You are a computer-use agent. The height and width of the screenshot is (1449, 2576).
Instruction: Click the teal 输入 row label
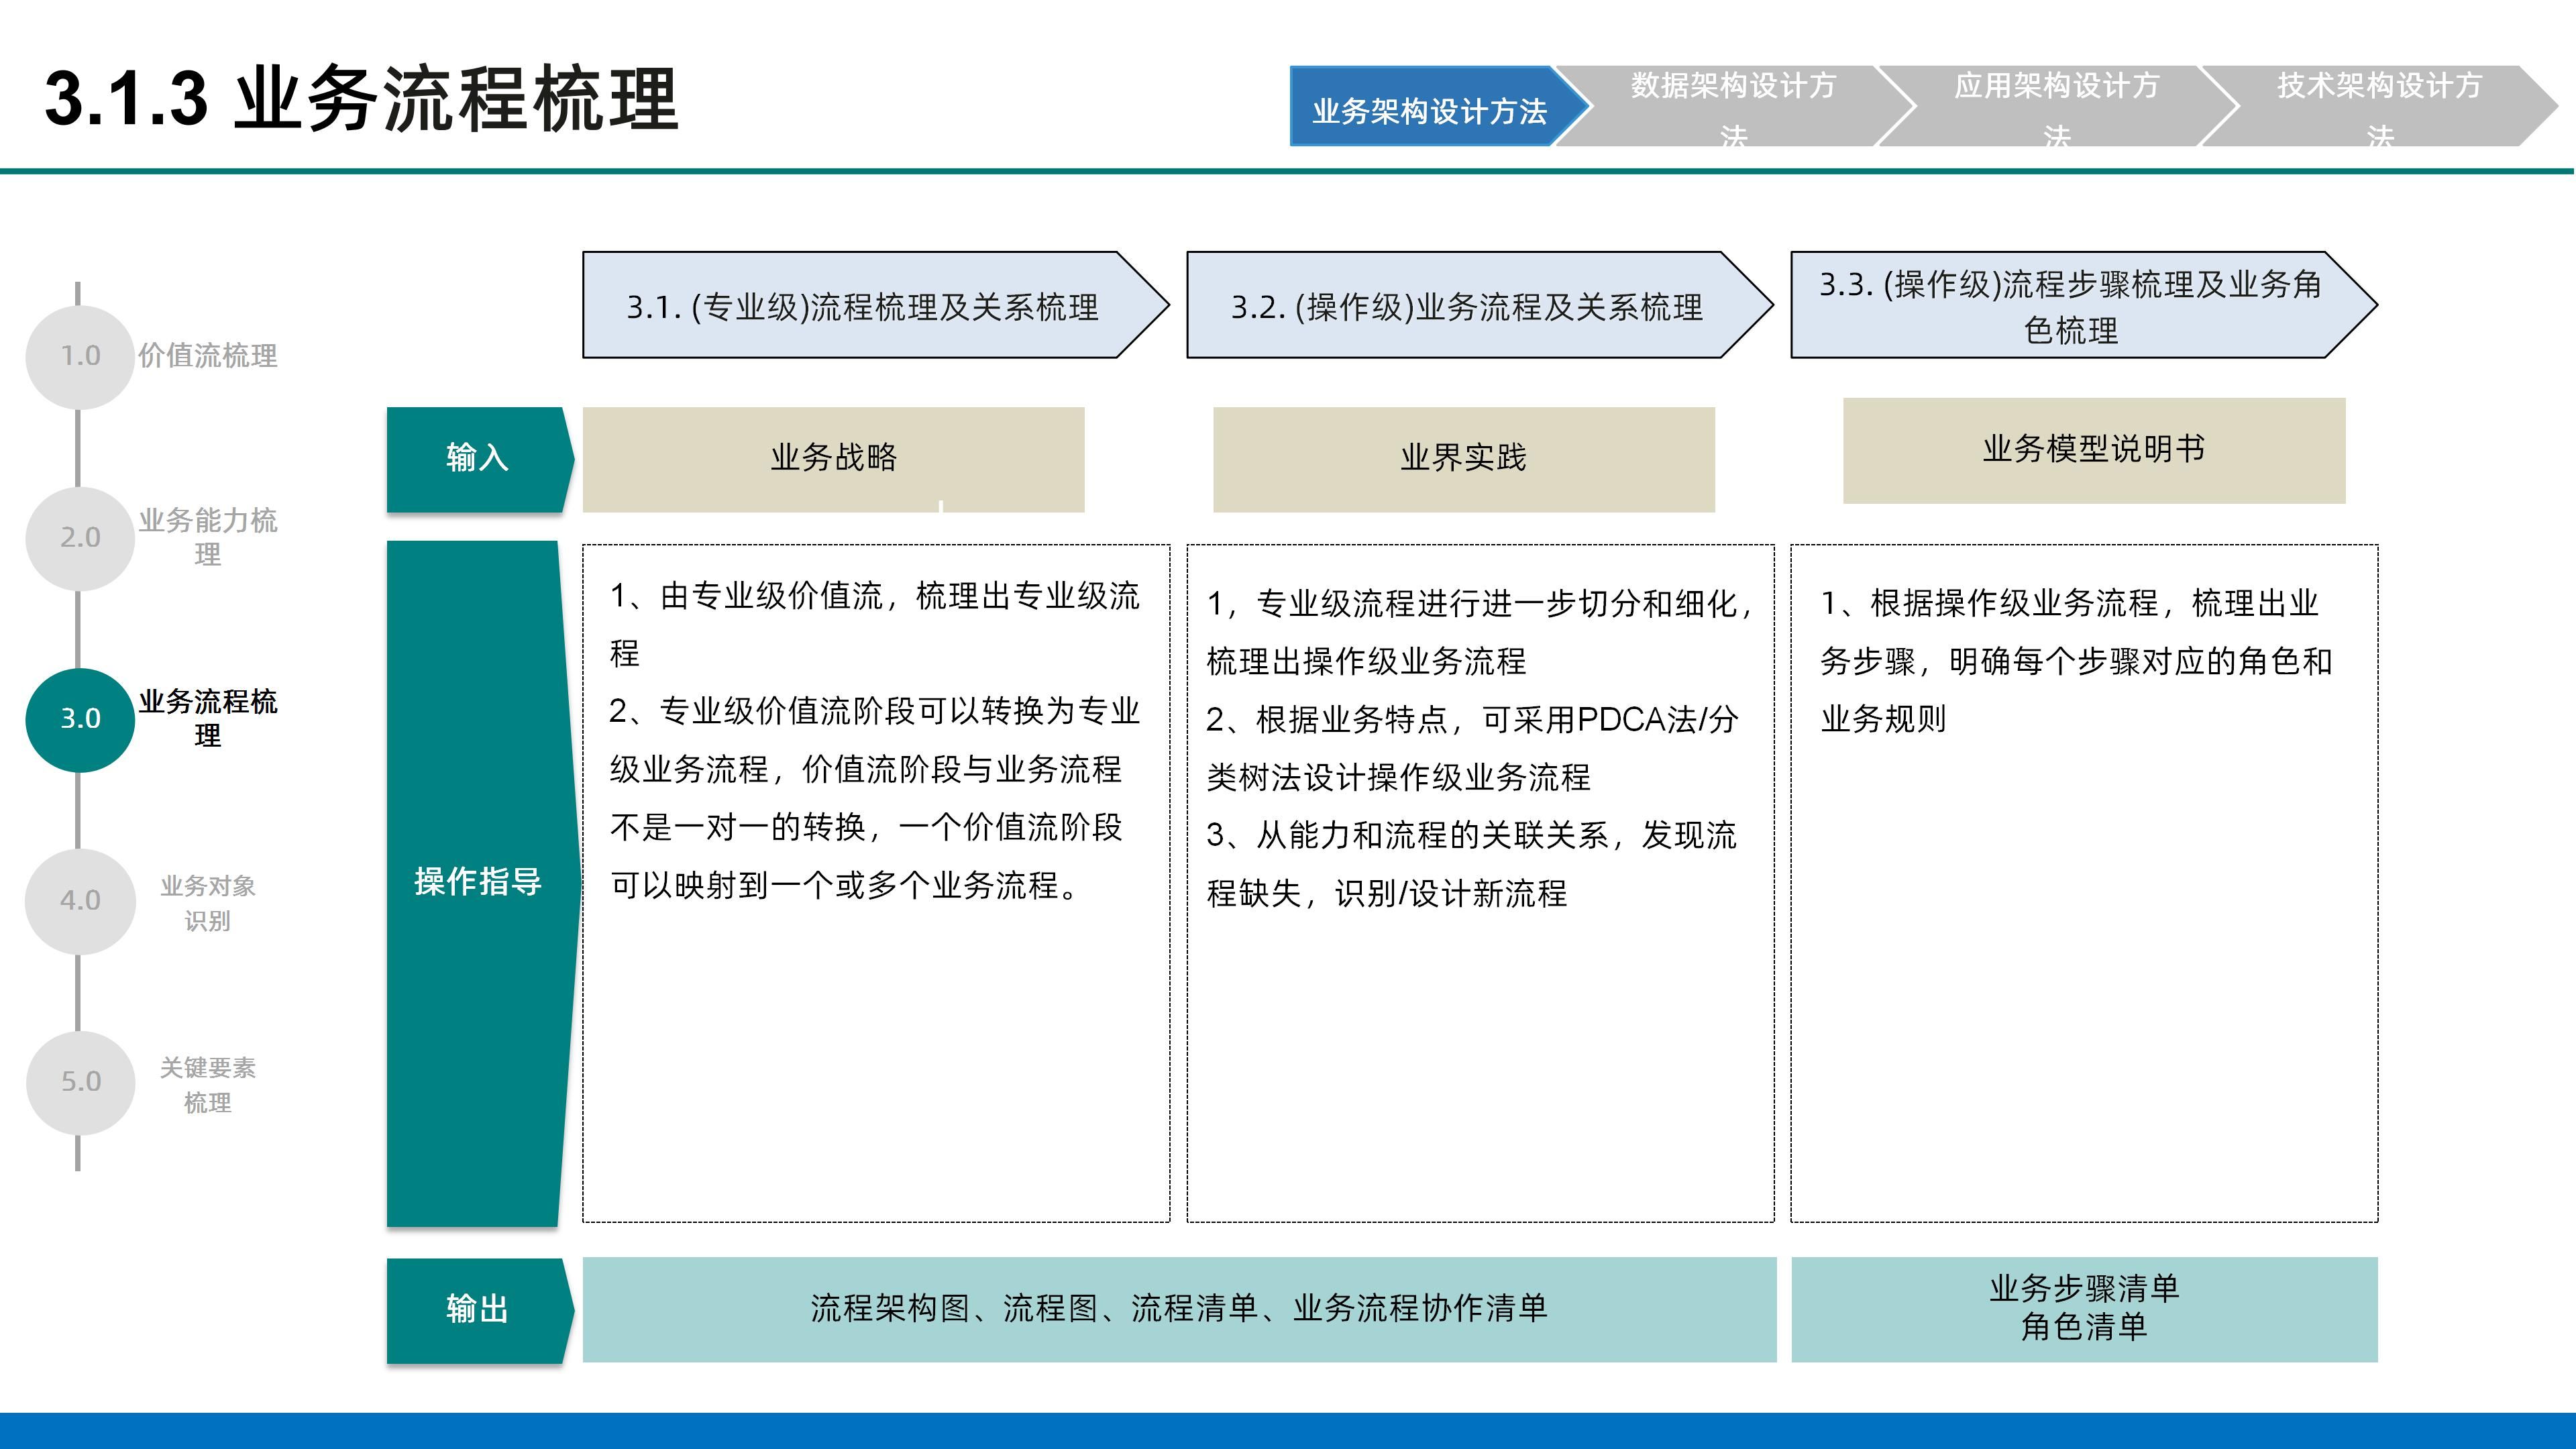coord(479,459)
